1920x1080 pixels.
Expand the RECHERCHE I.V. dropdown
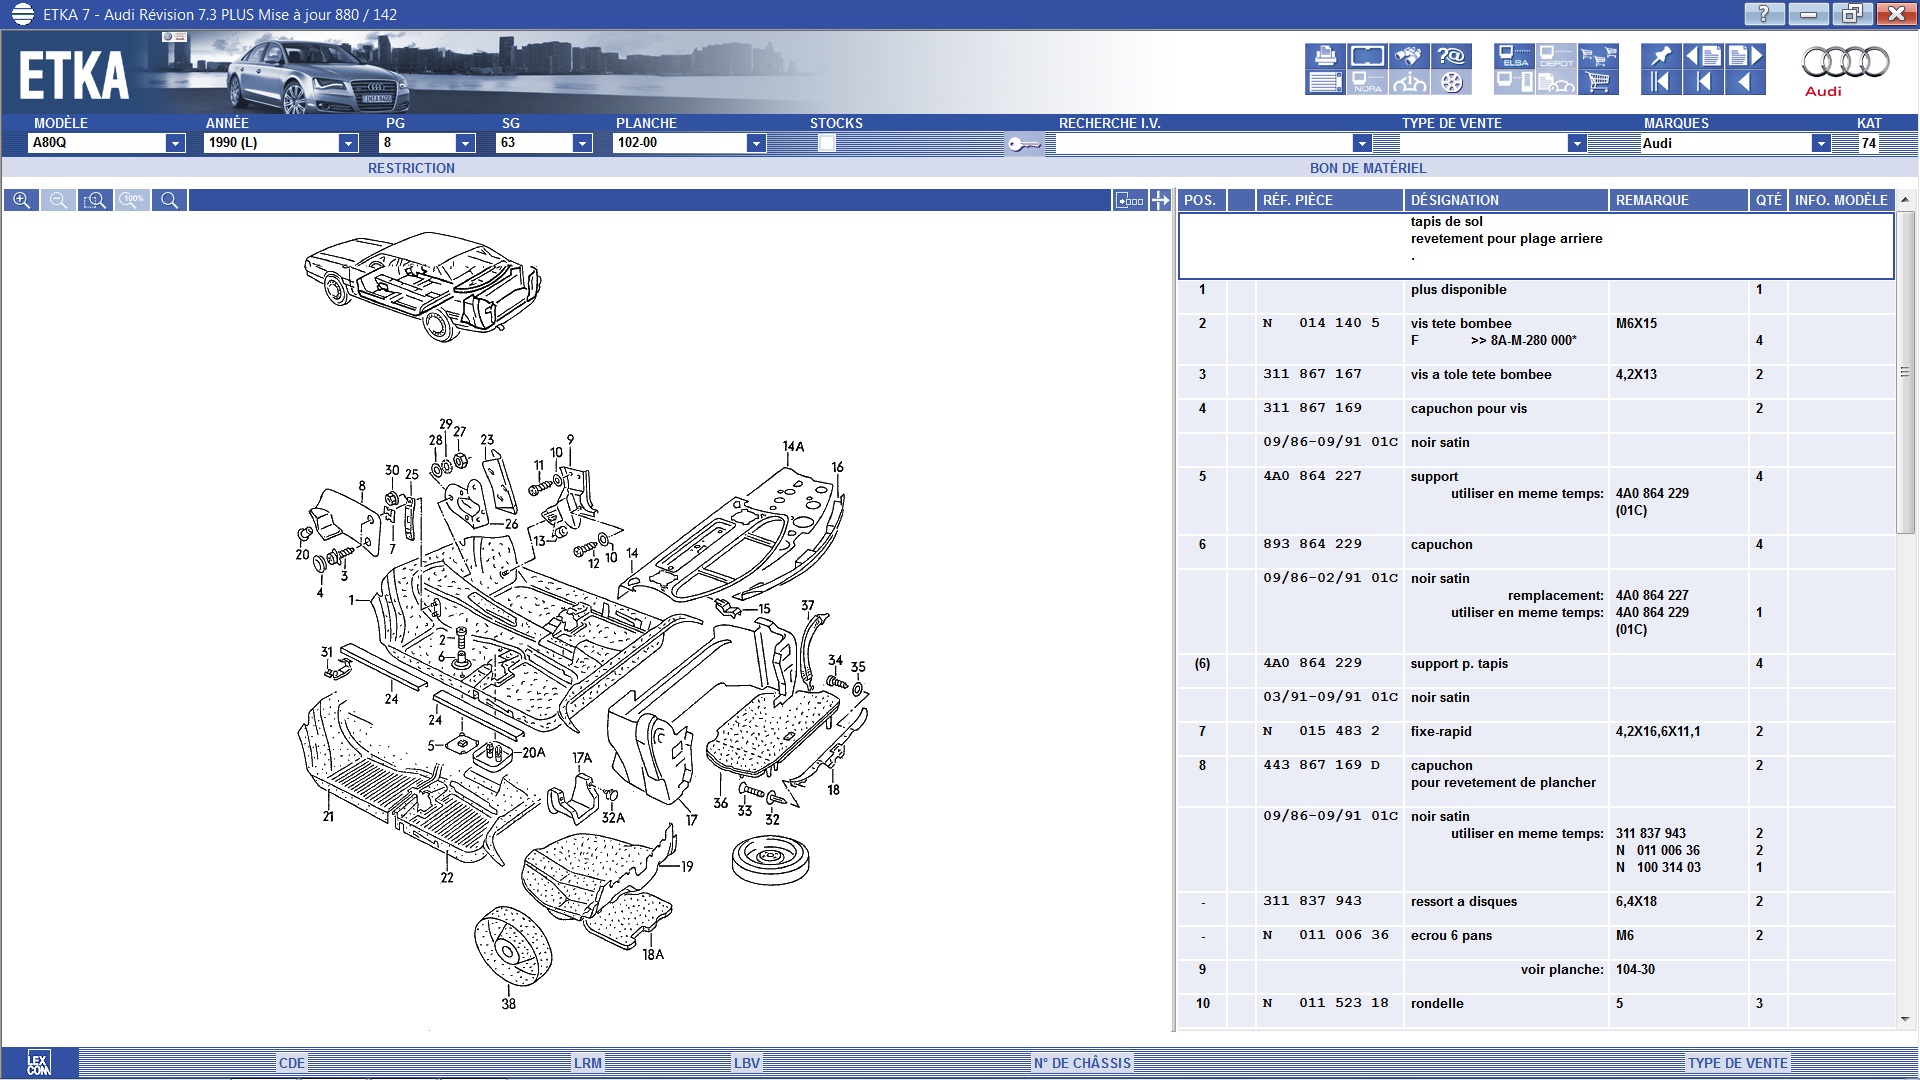tap(1361, 143)
